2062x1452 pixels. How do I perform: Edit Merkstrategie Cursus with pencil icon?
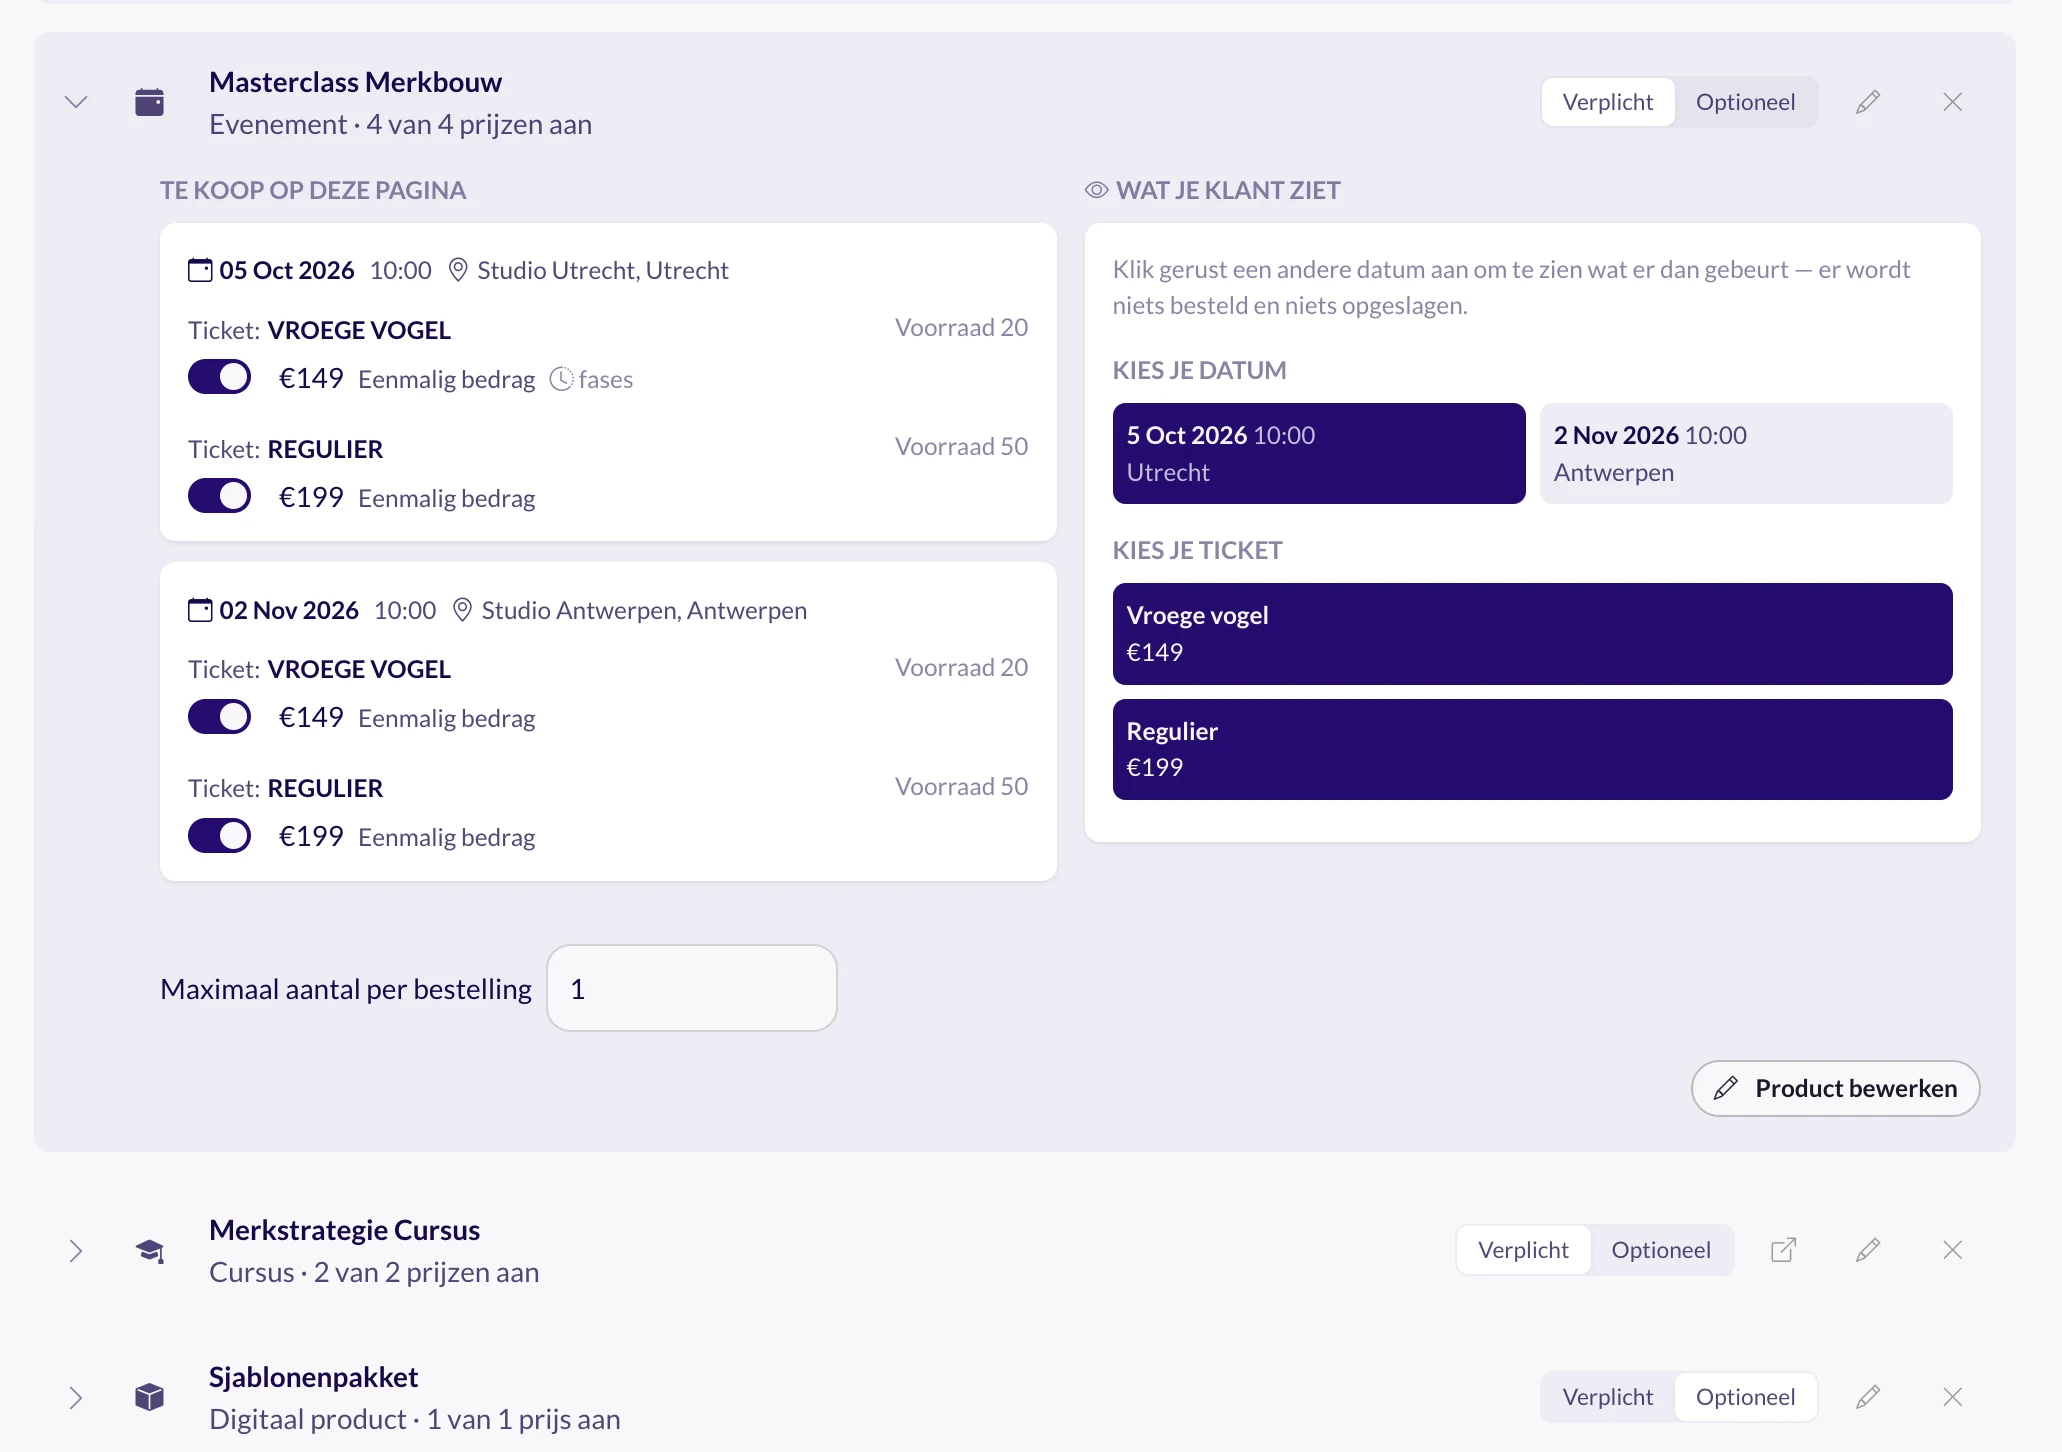[1868, 1250]
